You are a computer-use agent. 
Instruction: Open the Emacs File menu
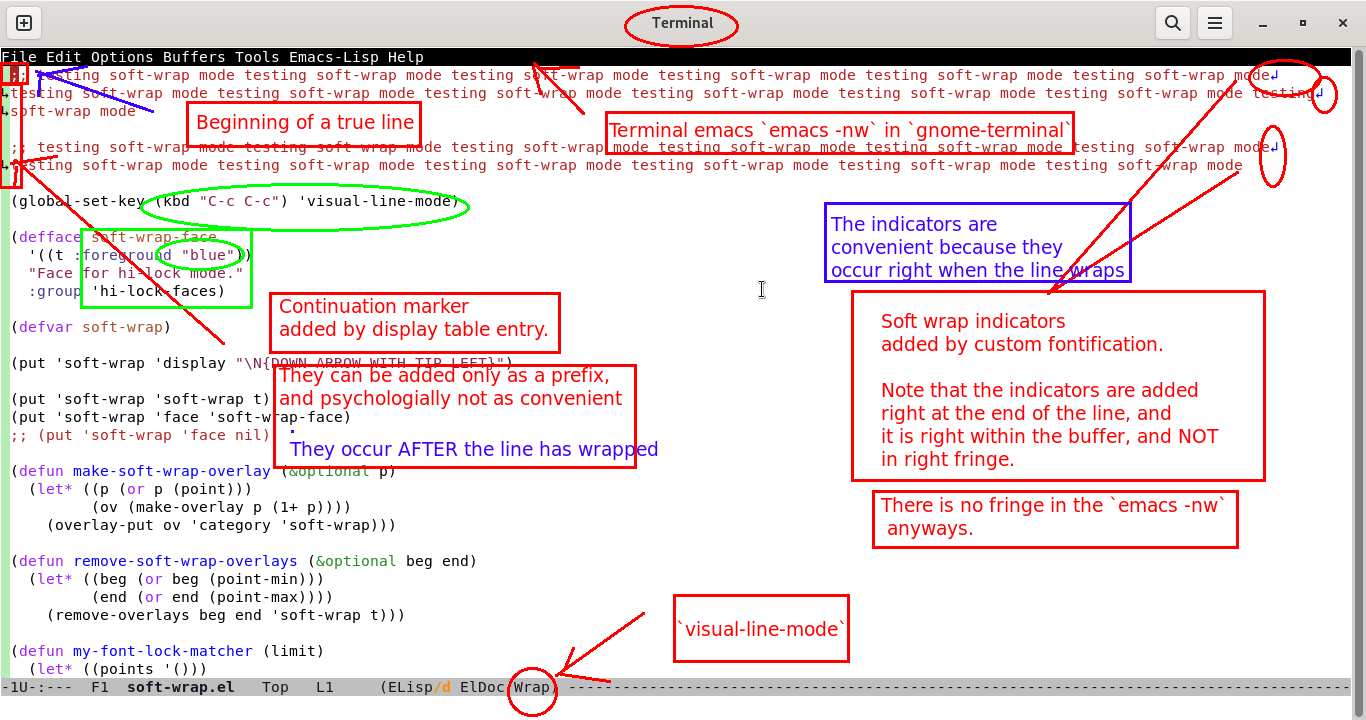(x=19, y=57)
